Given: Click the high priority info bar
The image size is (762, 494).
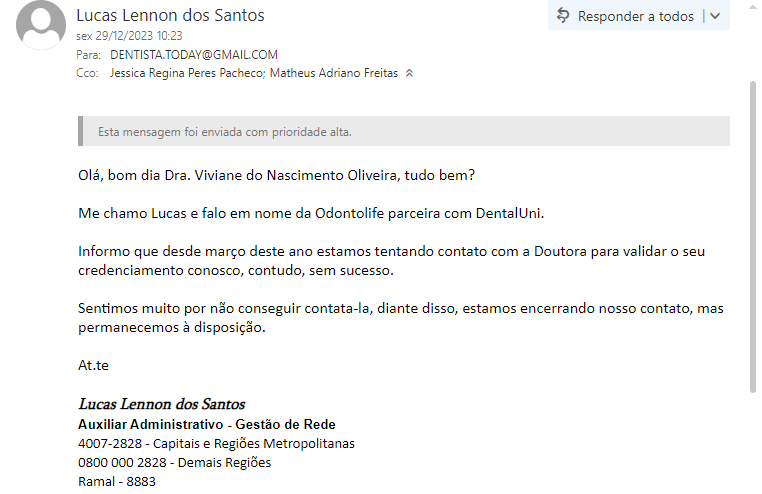Looking at the screenshot, I should 403,131.
